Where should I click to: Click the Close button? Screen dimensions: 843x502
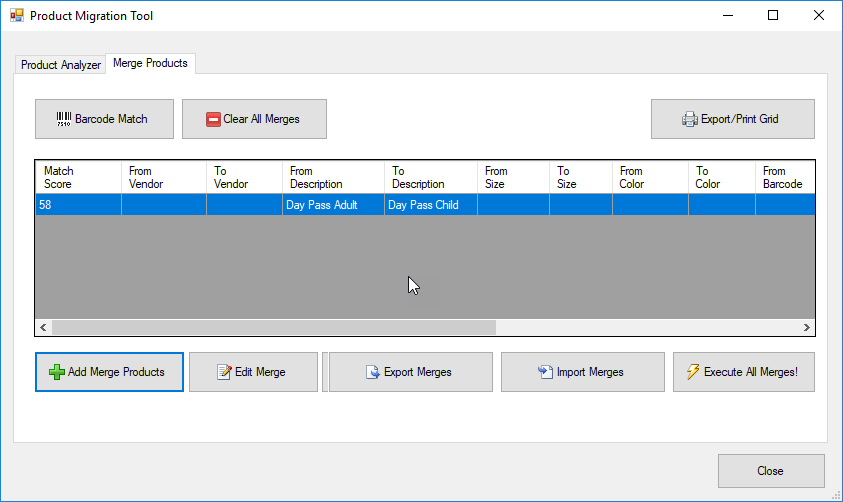click(x=771, y=471)
